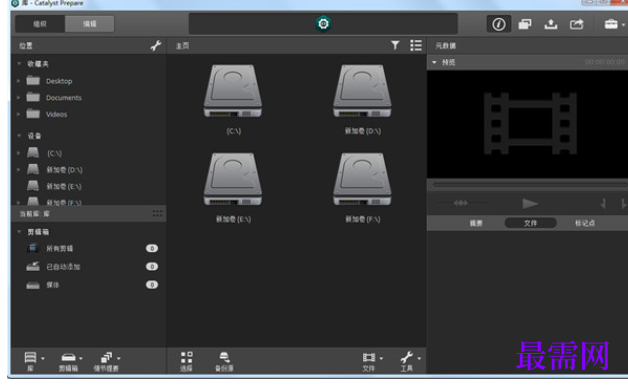Open the 新加卷 (F:\) drive thumbnail
The image size is (628, 387).
coord(362,179)
